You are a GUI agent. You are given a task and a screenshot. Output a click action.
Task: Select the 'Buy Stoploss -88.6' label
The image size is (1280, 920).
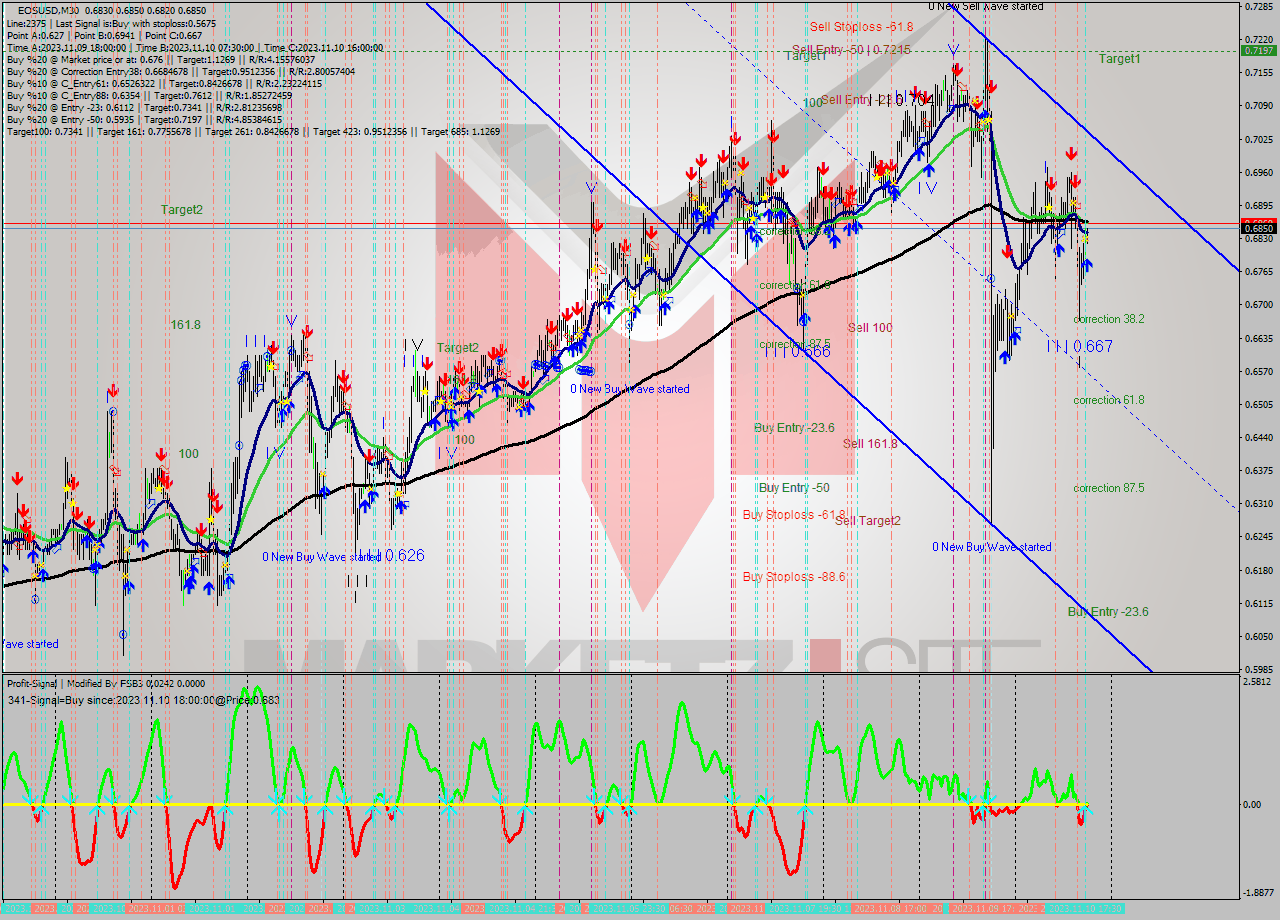click(793, 577)
